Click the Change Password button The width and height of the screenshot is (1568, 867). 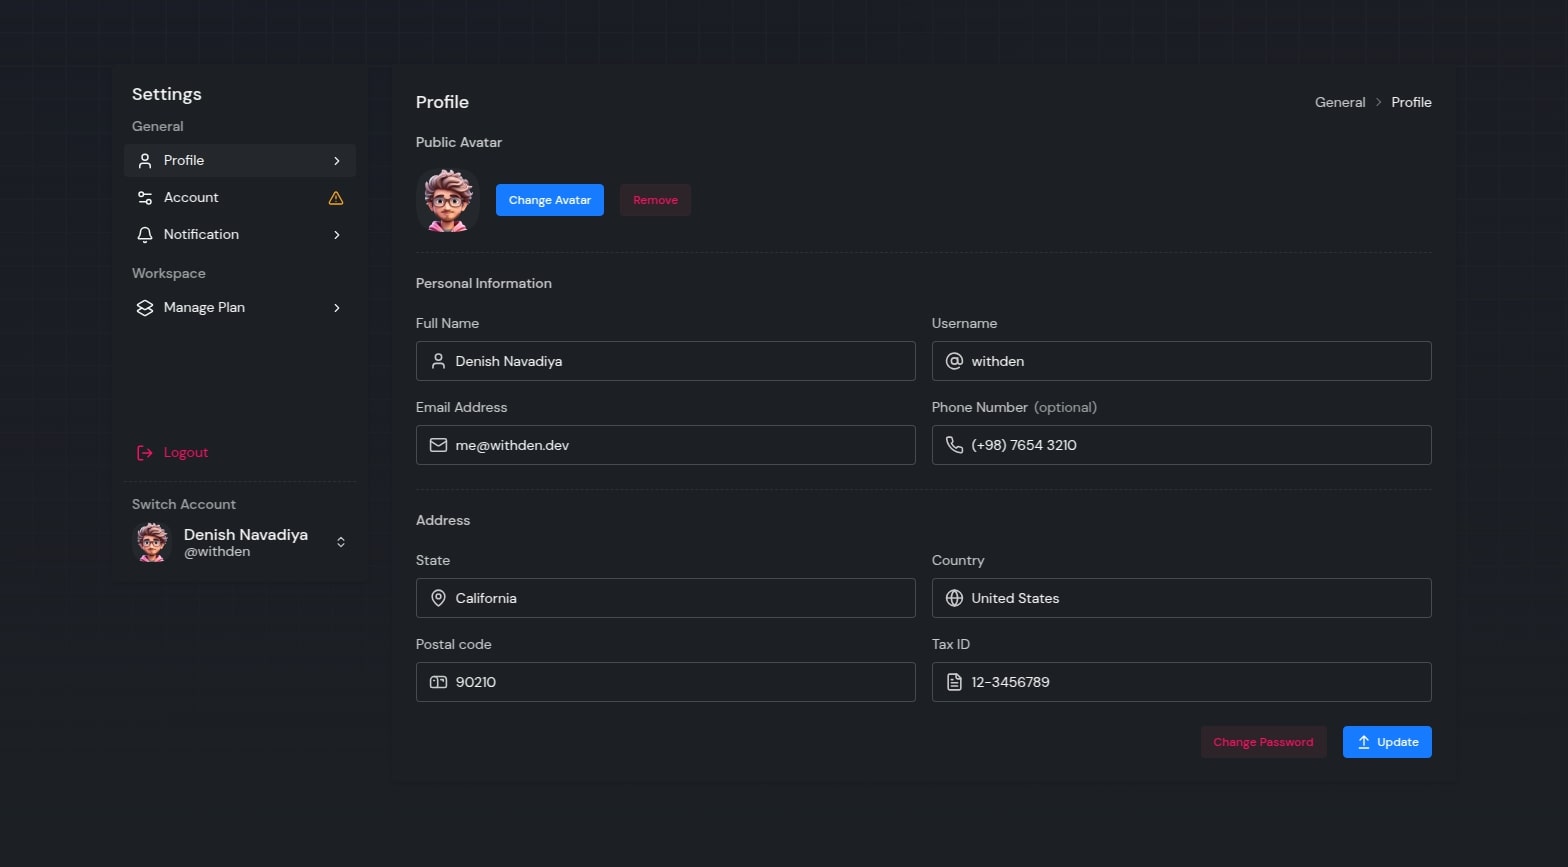tap(1263, 742)
